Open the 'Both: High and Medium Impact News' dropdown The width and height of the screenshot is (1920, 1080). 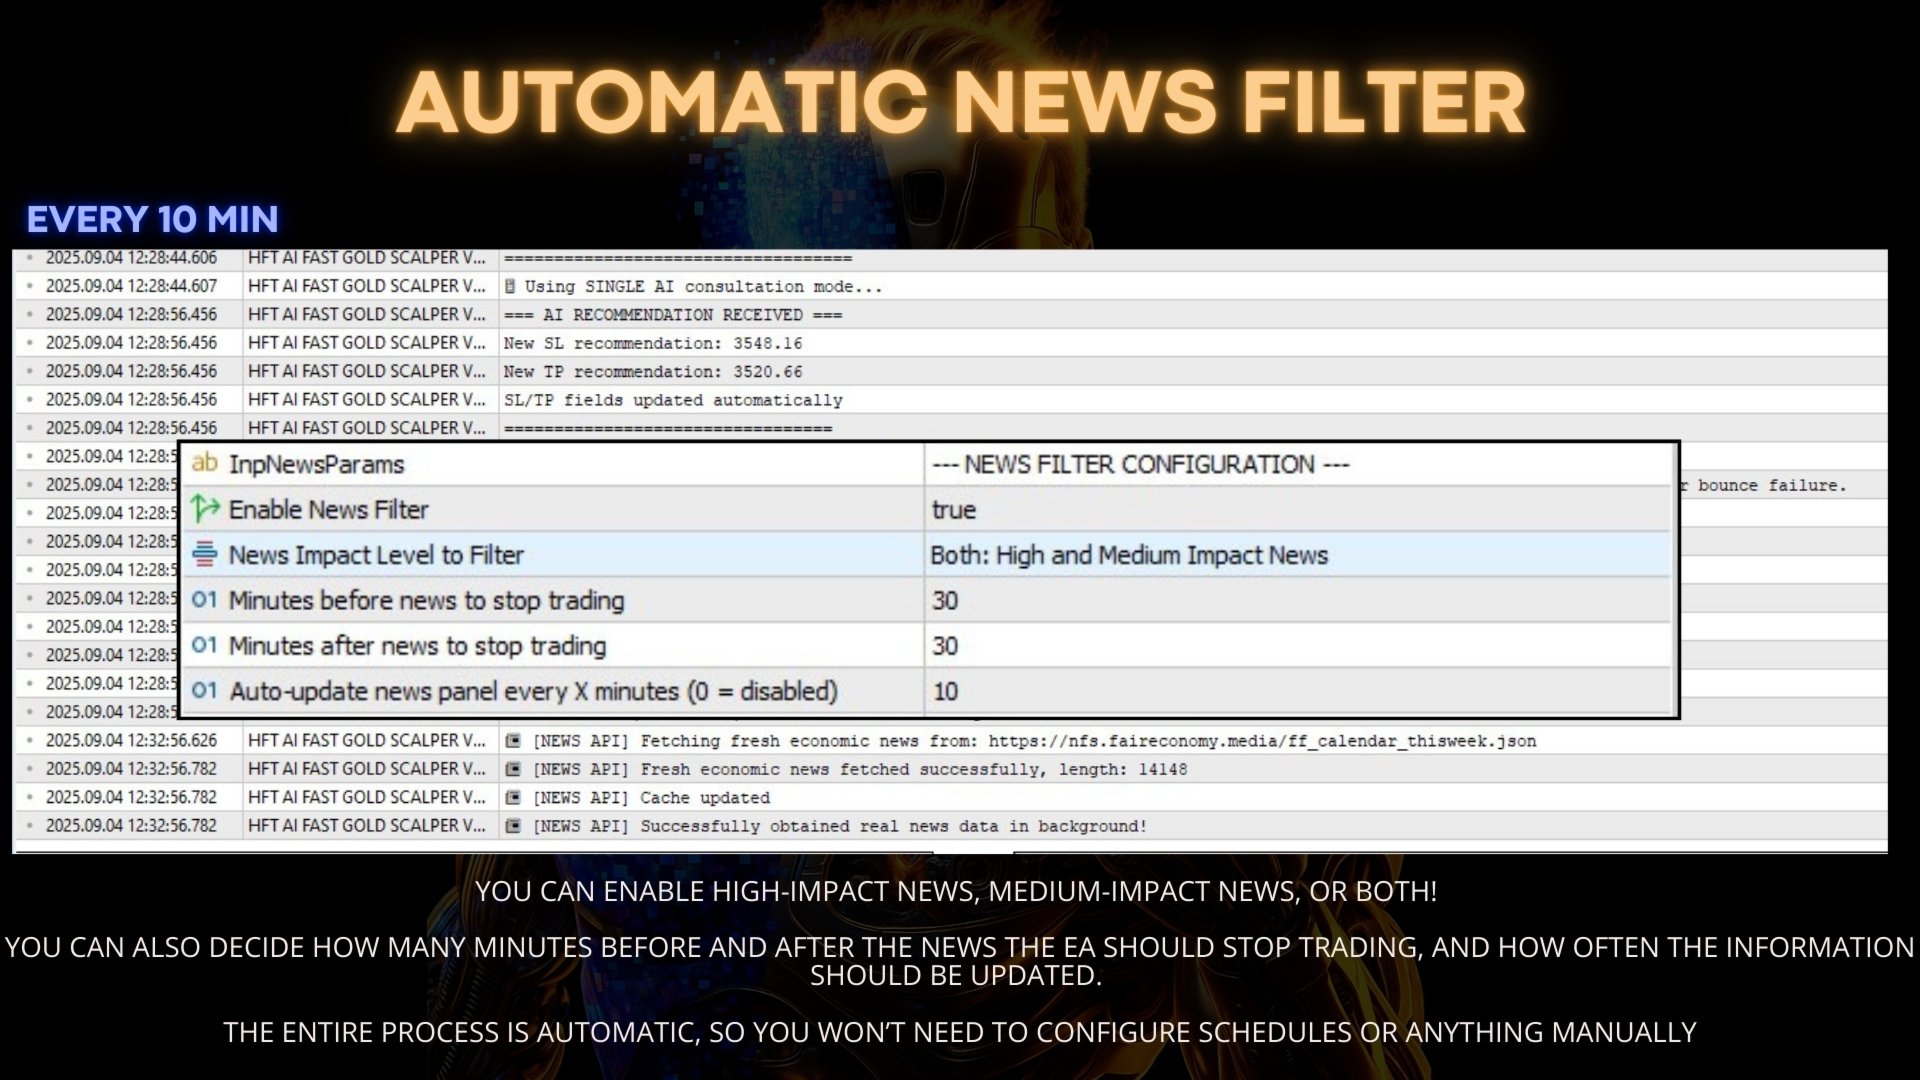(1128, 556)
